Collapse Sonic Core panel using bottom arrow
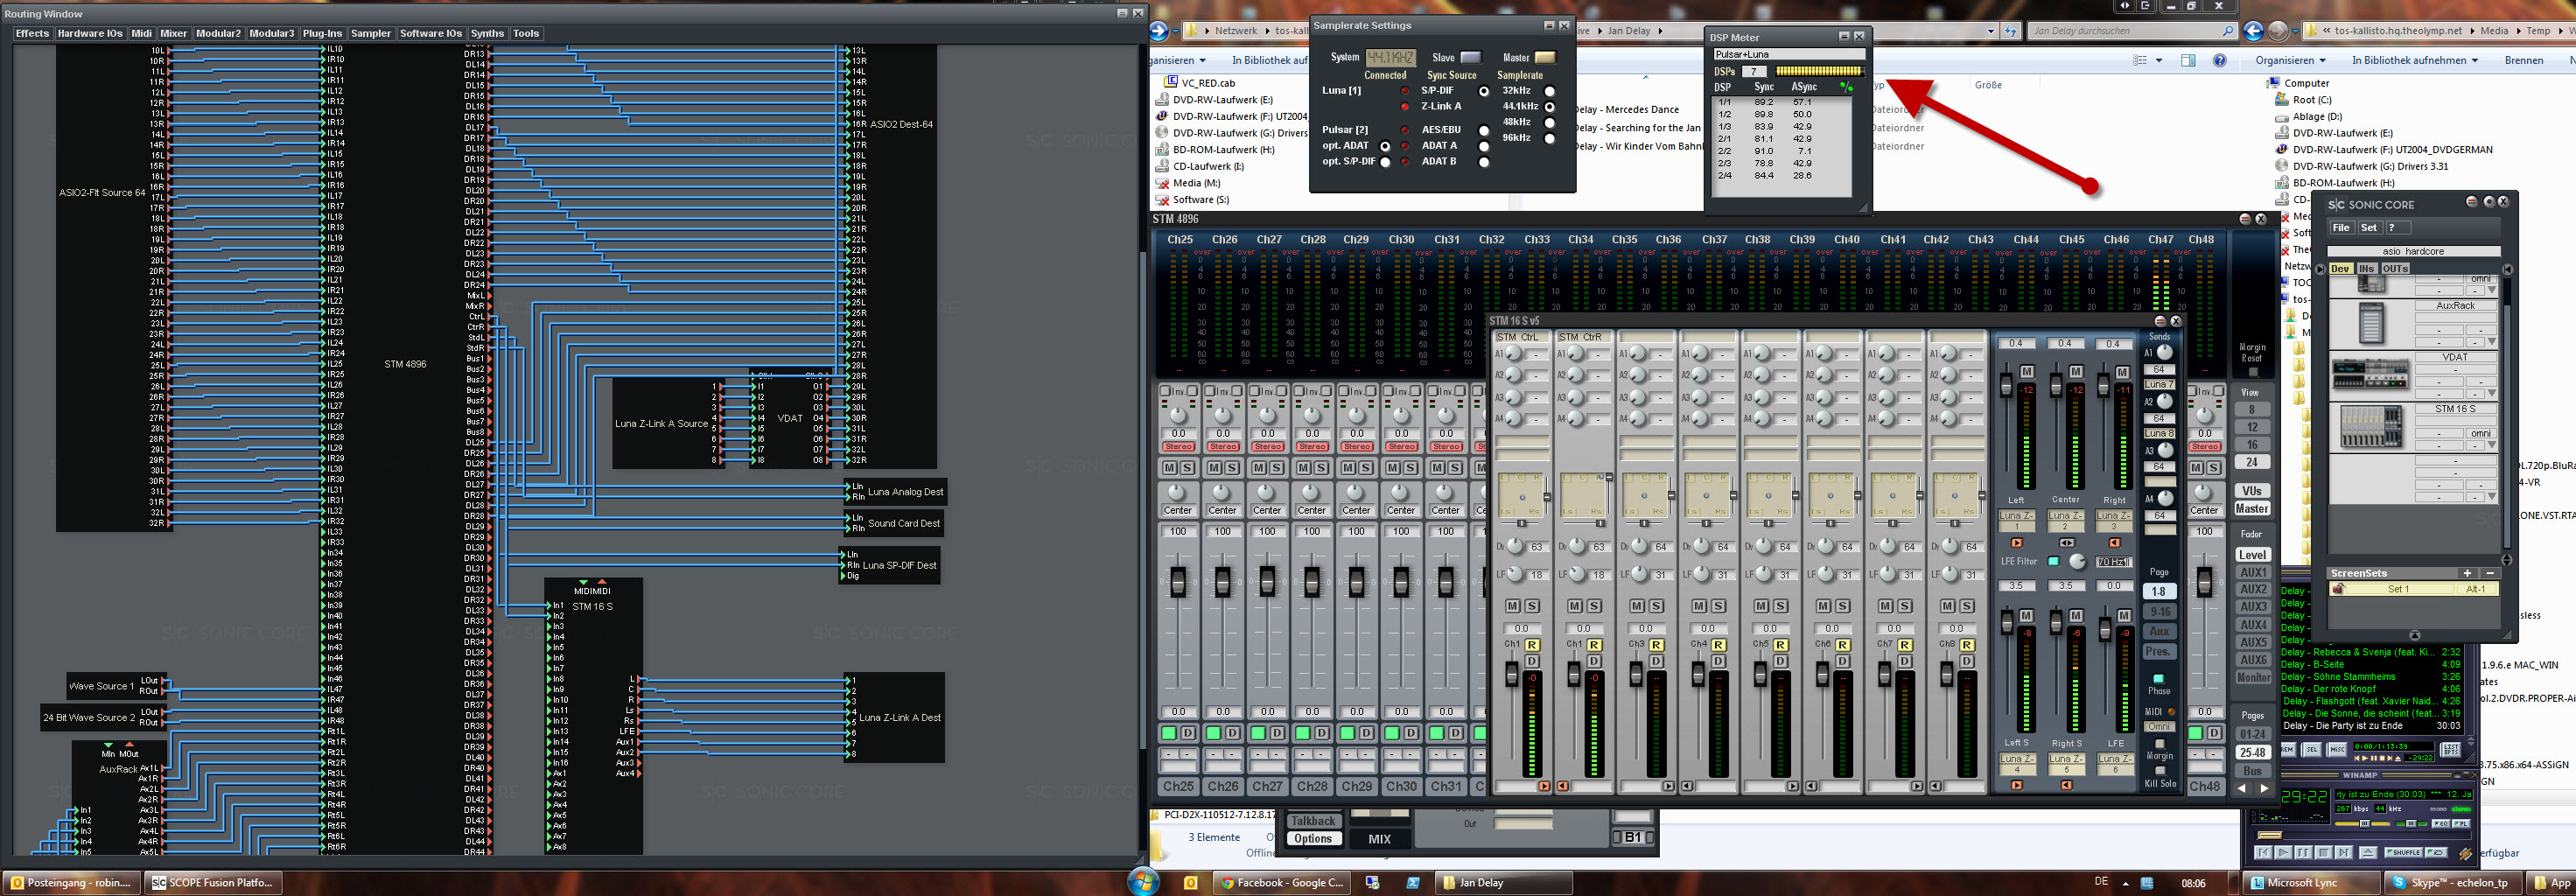 pos(2415,635)
